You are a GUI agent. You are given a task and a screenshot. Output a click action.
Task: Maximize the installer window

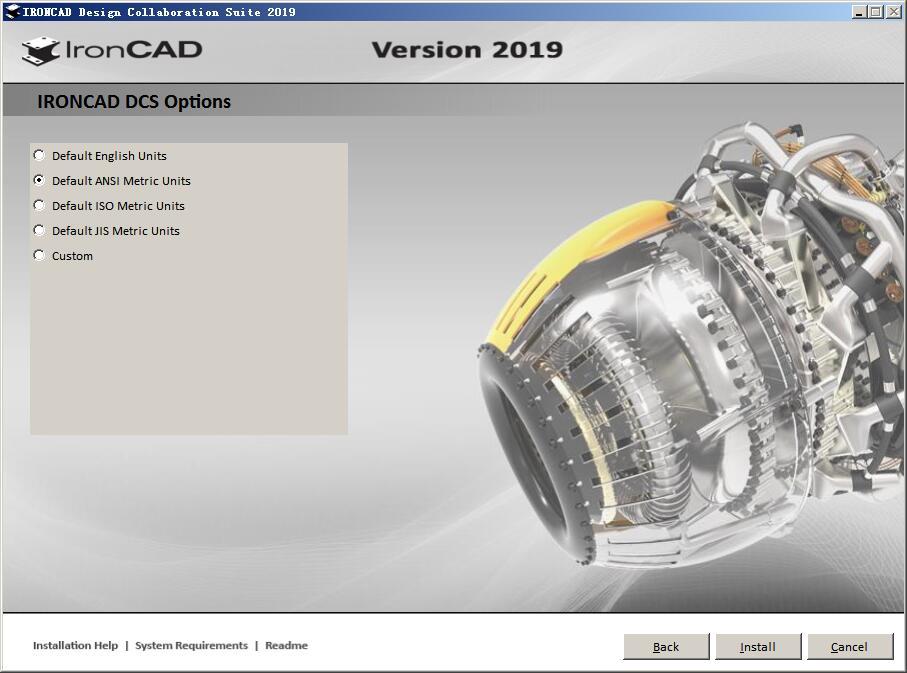876,12
